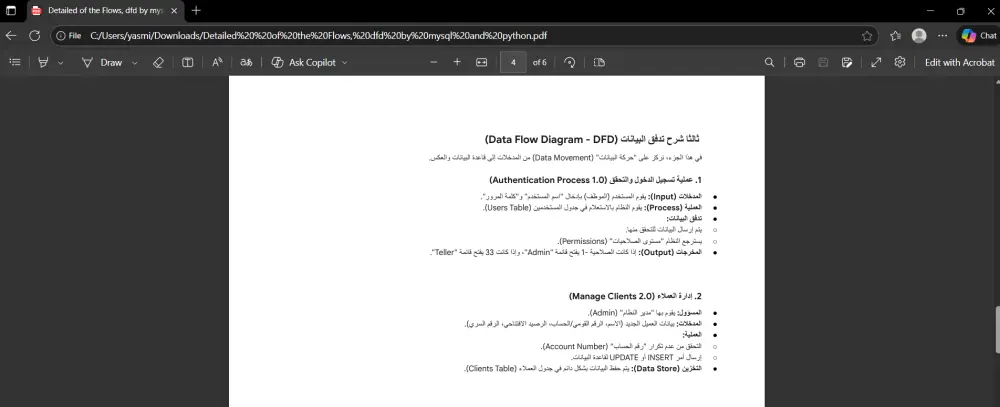Search within the PDF

tap(770, 63)
